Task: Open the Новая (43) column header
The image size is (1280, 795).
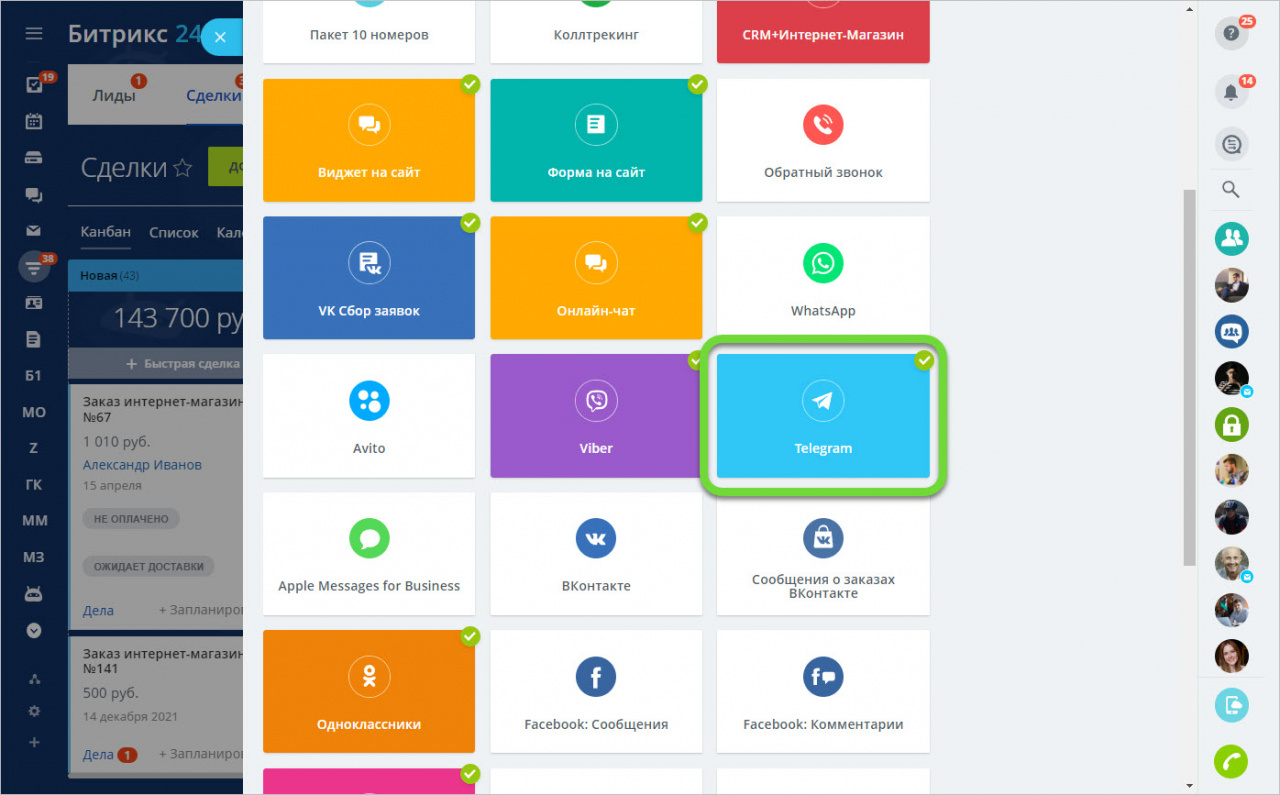Action: coord(155,275)
